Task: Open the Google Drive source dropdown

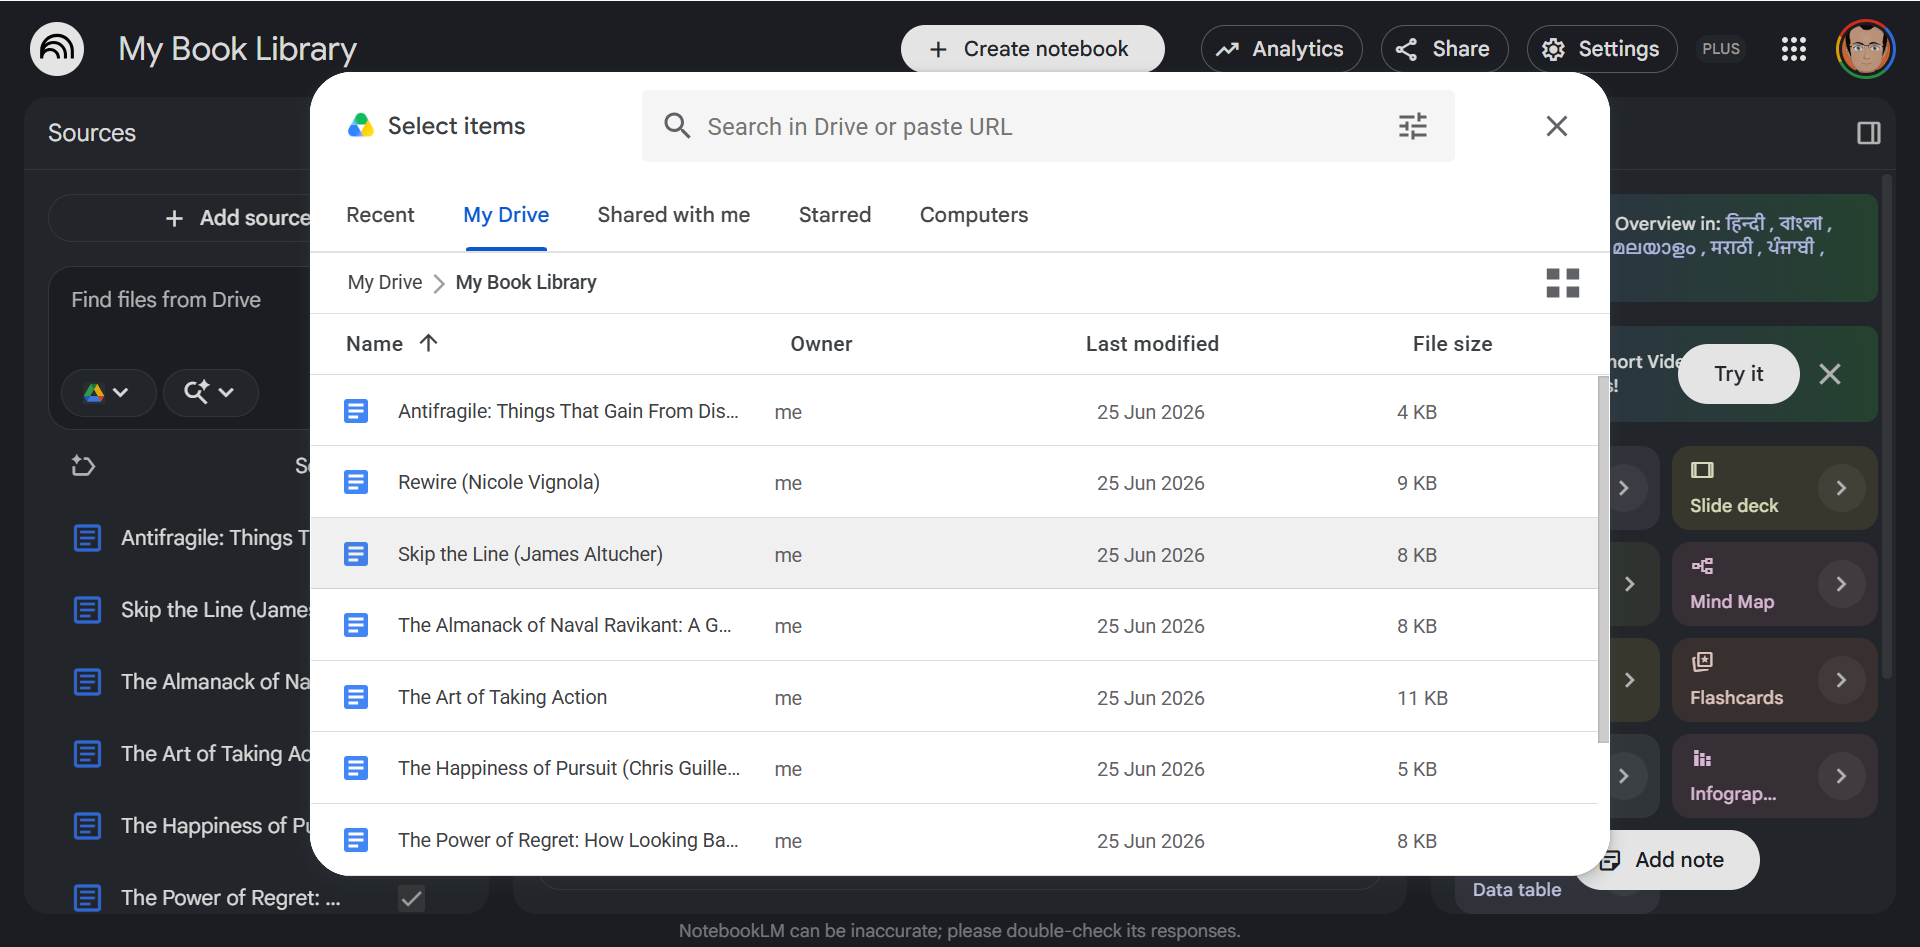Action: tap(108, 392)
